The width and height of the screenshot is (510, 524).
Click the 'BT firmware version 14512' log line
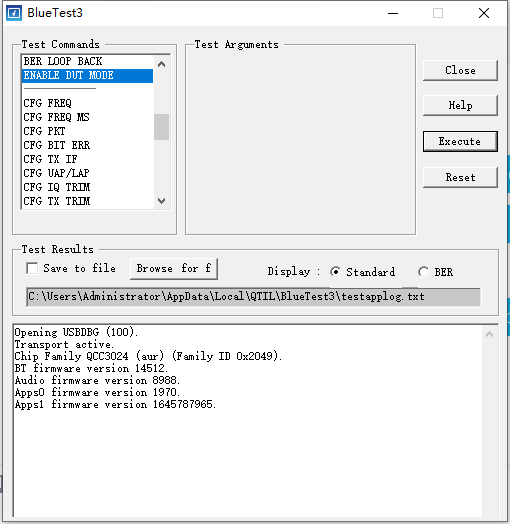[91, 368]
